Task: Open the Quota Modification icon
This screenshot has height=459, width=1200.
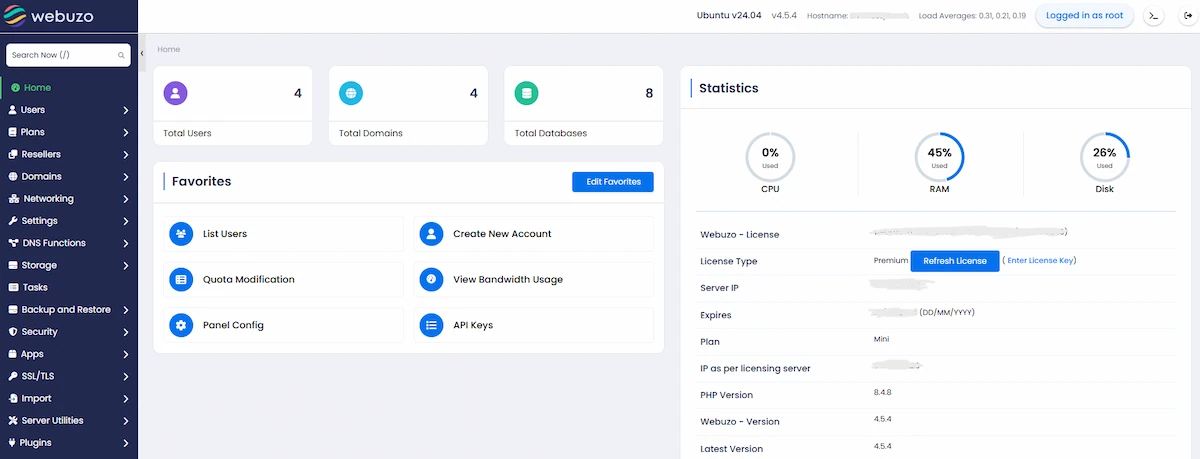Action: click(181, 280)
